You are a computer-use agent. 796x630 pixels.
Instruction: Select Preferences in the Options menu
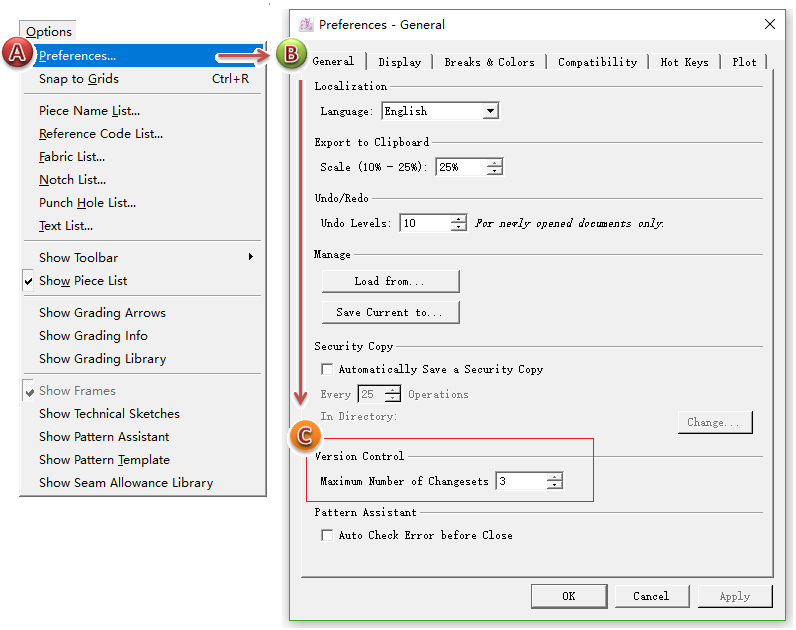click(x=78, y=56)
